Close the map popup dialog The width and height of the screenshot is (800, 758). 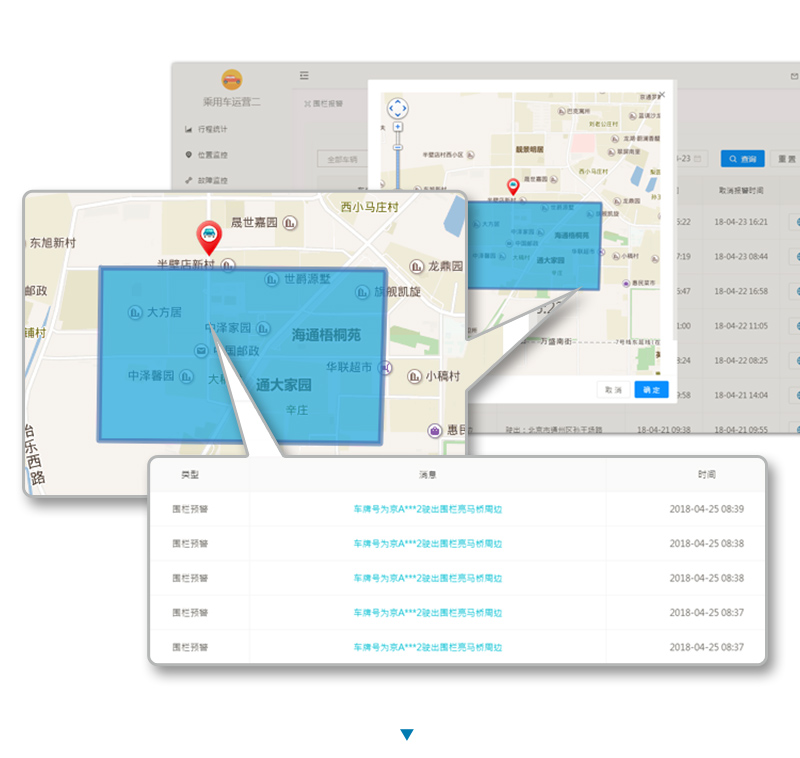[660, 95]
